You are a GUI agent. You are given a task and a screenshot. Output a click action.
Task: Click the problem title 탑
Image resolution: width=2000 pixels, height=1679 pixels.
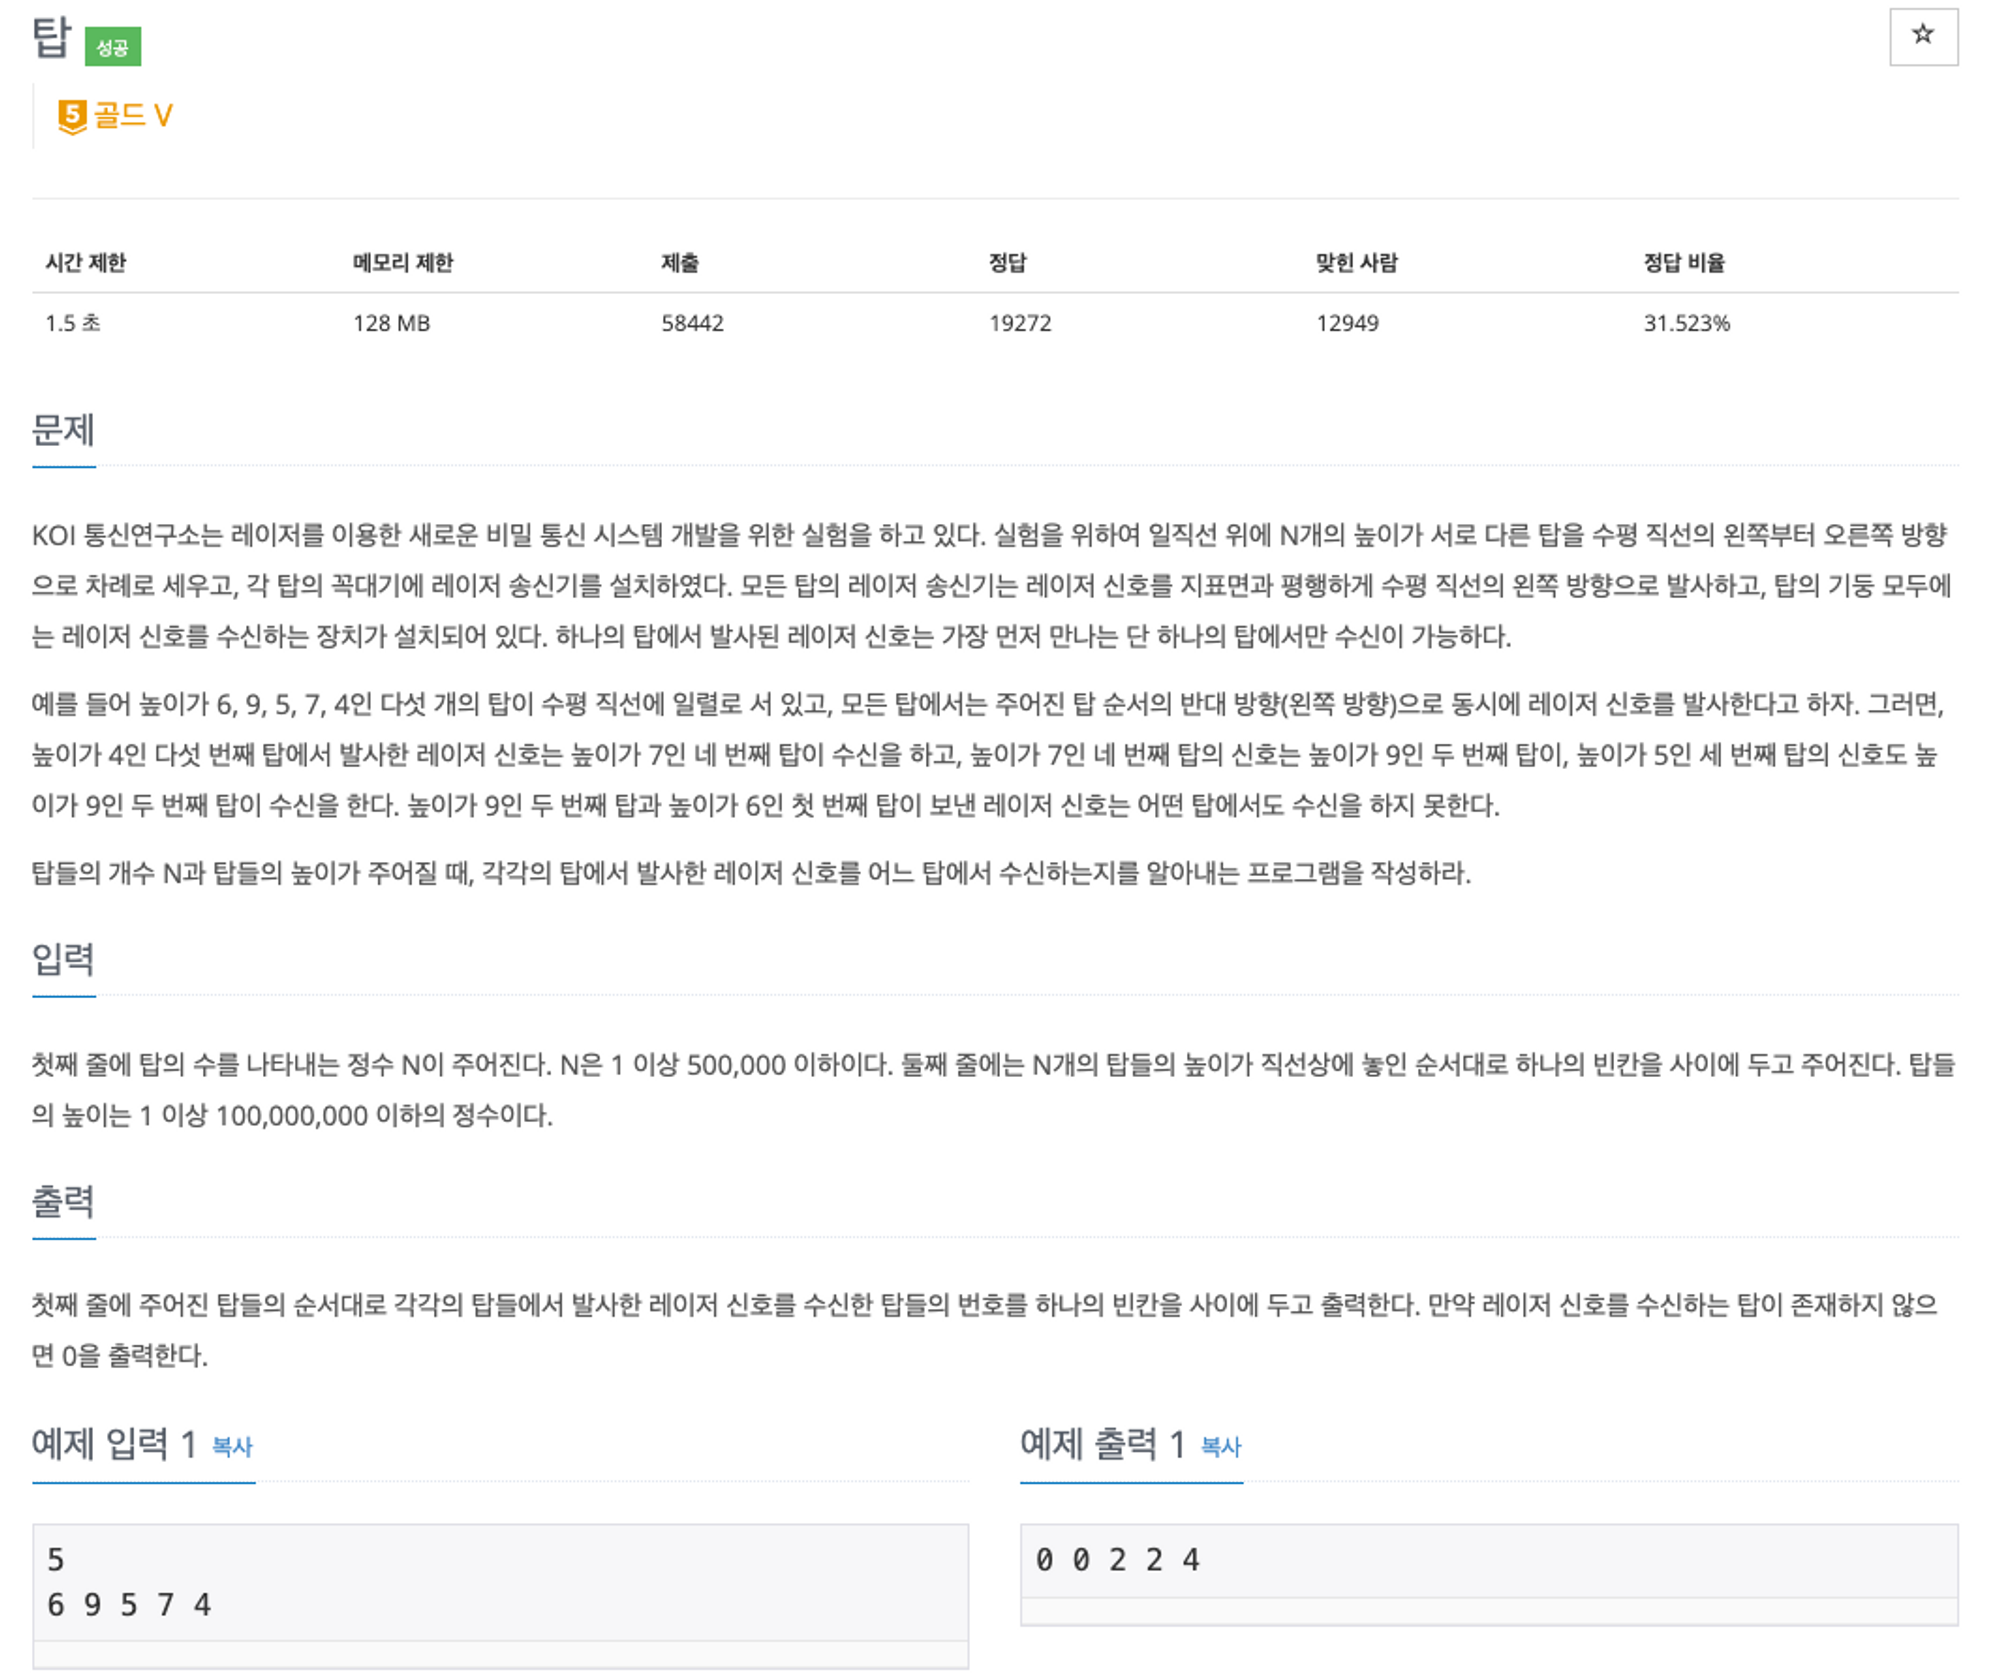[52, 38]
